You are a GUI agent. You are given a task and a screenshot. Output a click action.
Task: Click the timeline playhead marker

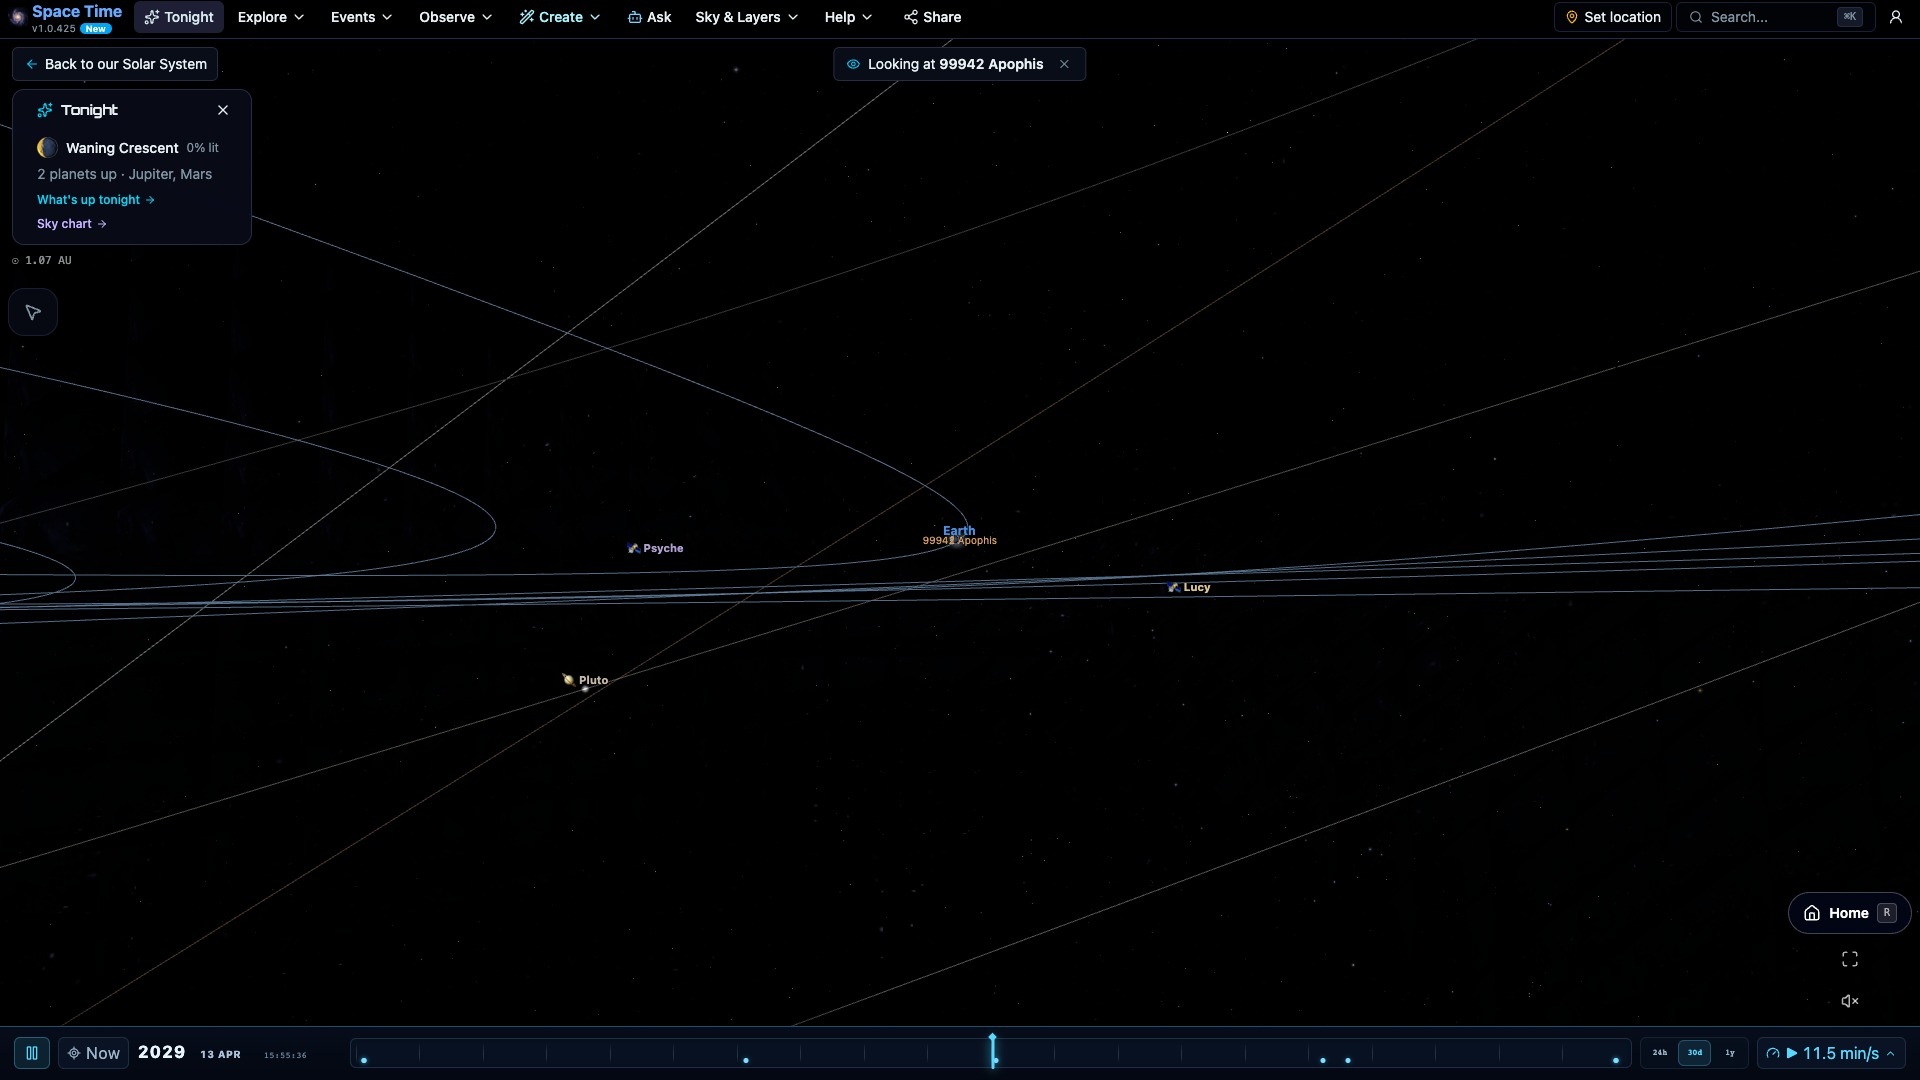pos(992,1051)
